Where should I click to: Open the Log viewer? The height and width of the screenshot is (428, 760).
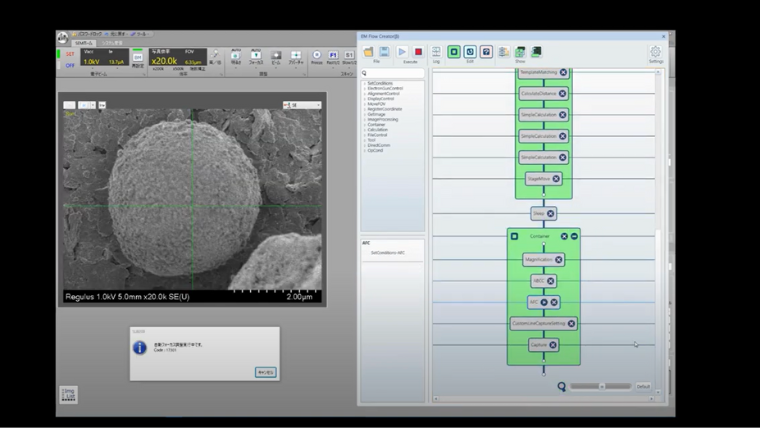coord(436,52)
